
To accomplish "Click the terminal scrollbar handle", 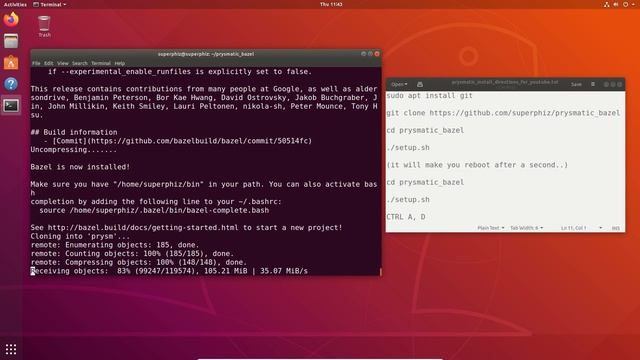I will (x=380, y=271).
